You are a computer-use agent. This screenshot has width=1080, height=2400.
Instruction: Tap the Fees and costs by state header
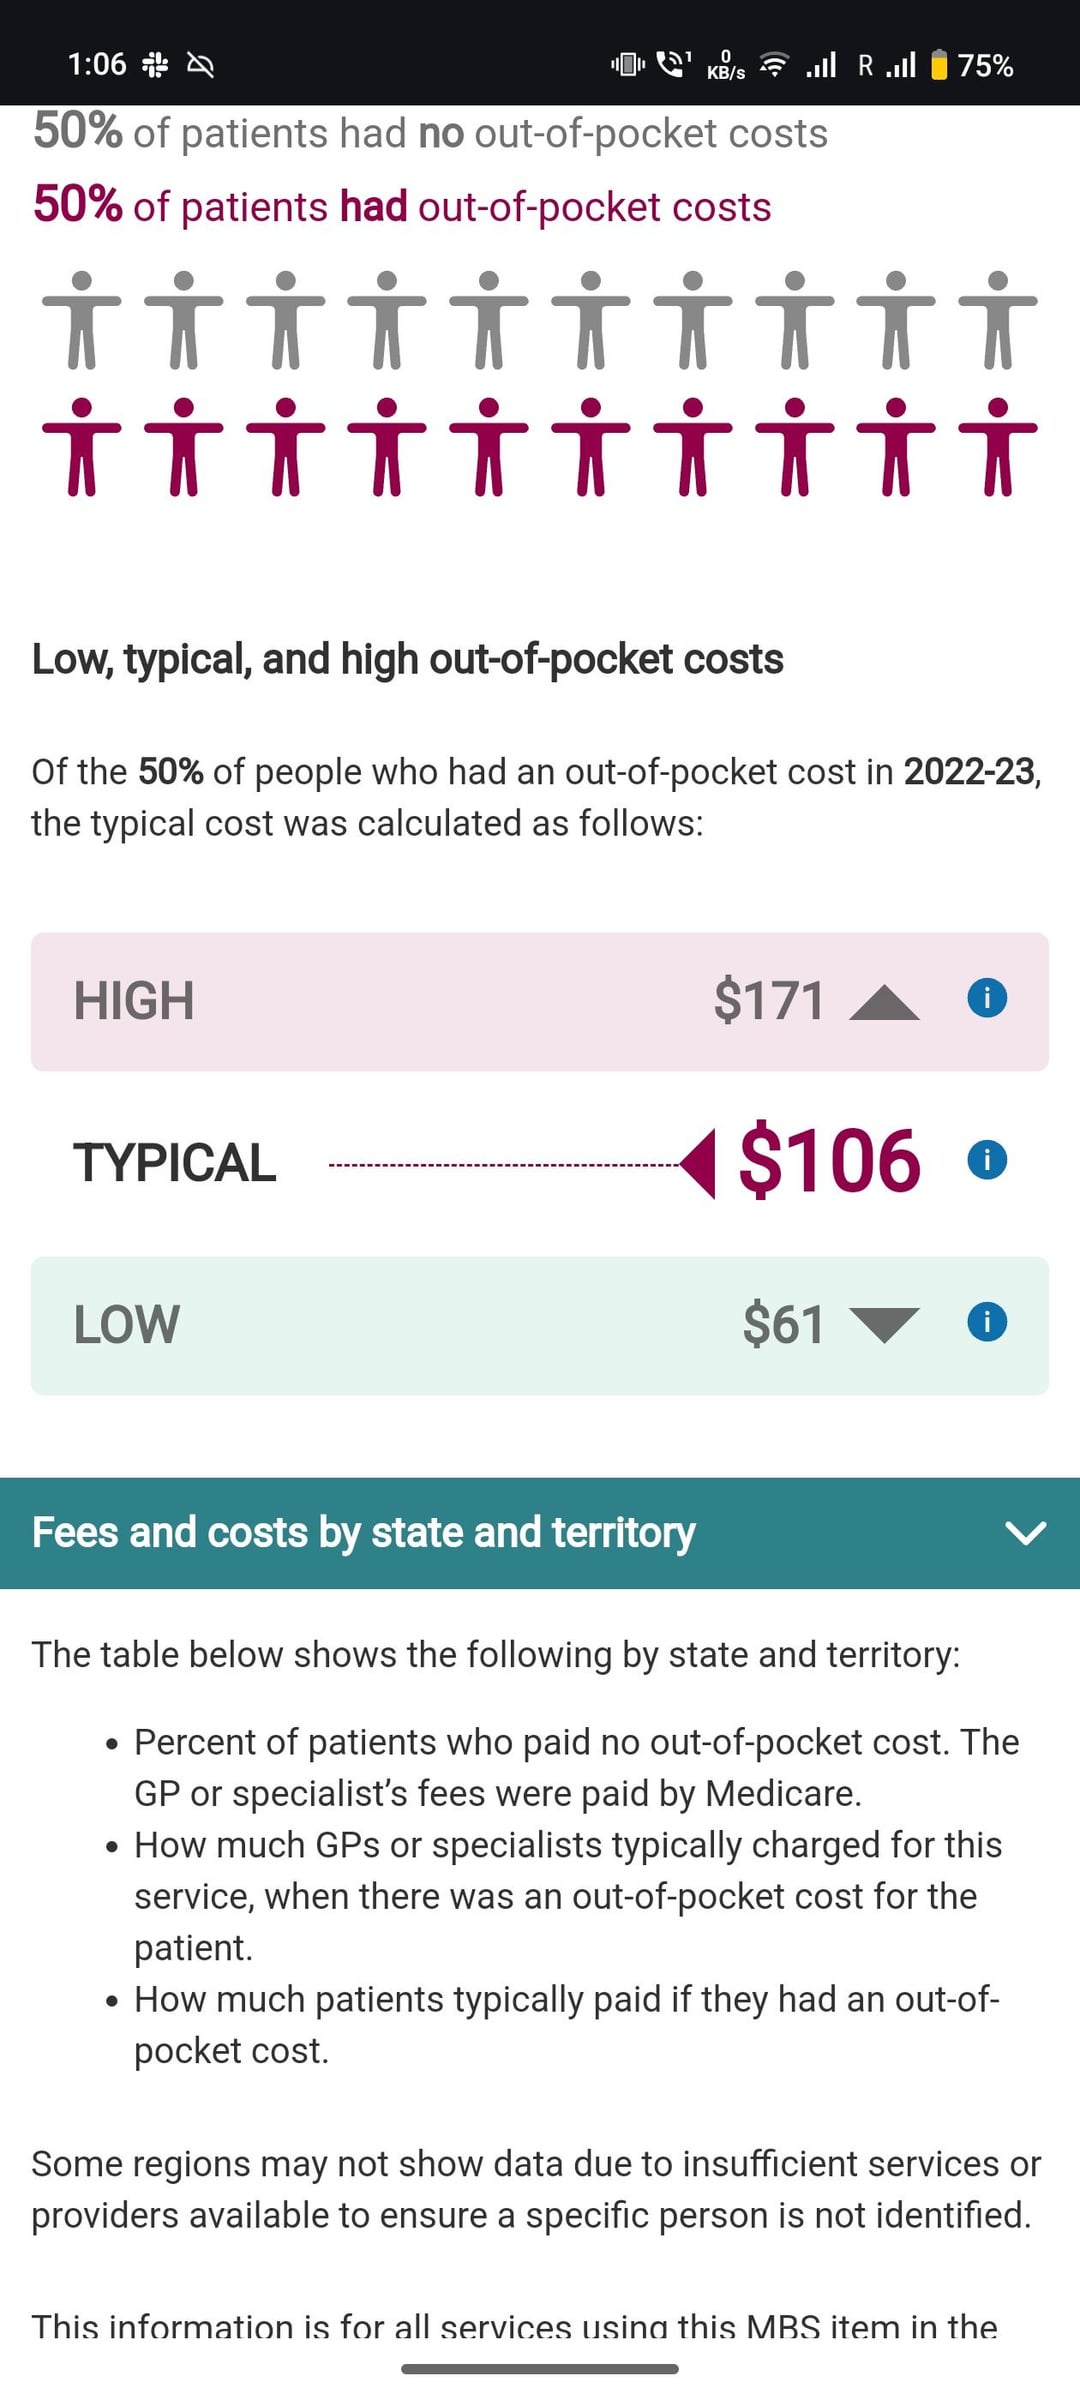coord(364,1532)
